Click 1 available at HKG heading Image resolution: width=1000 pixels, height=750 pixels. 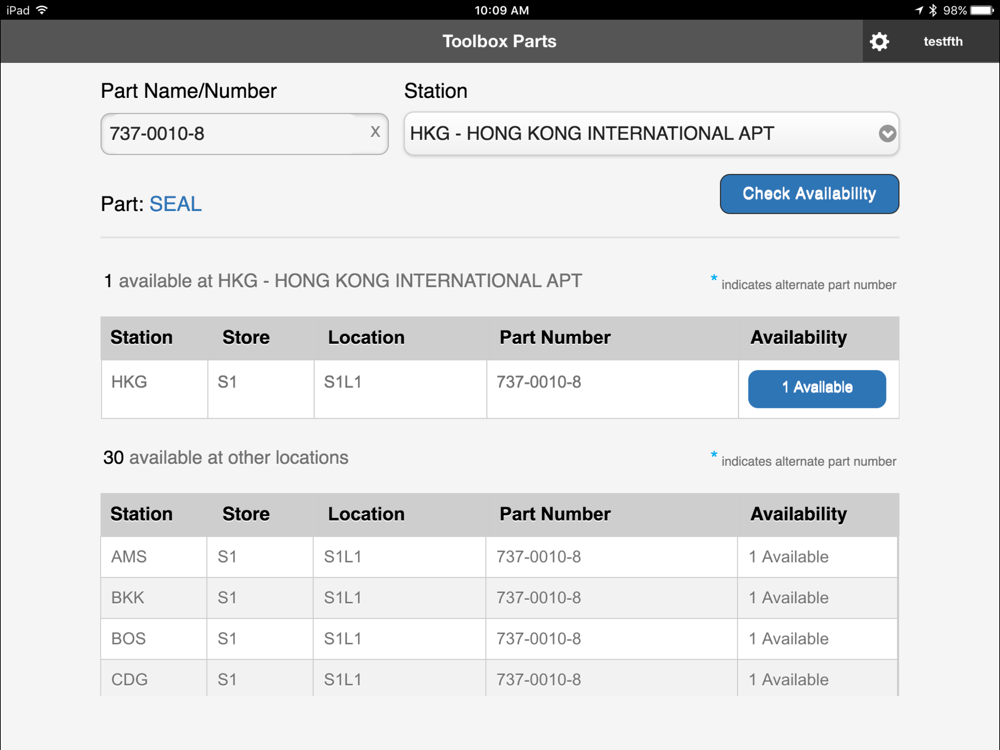tap(343, 281)
